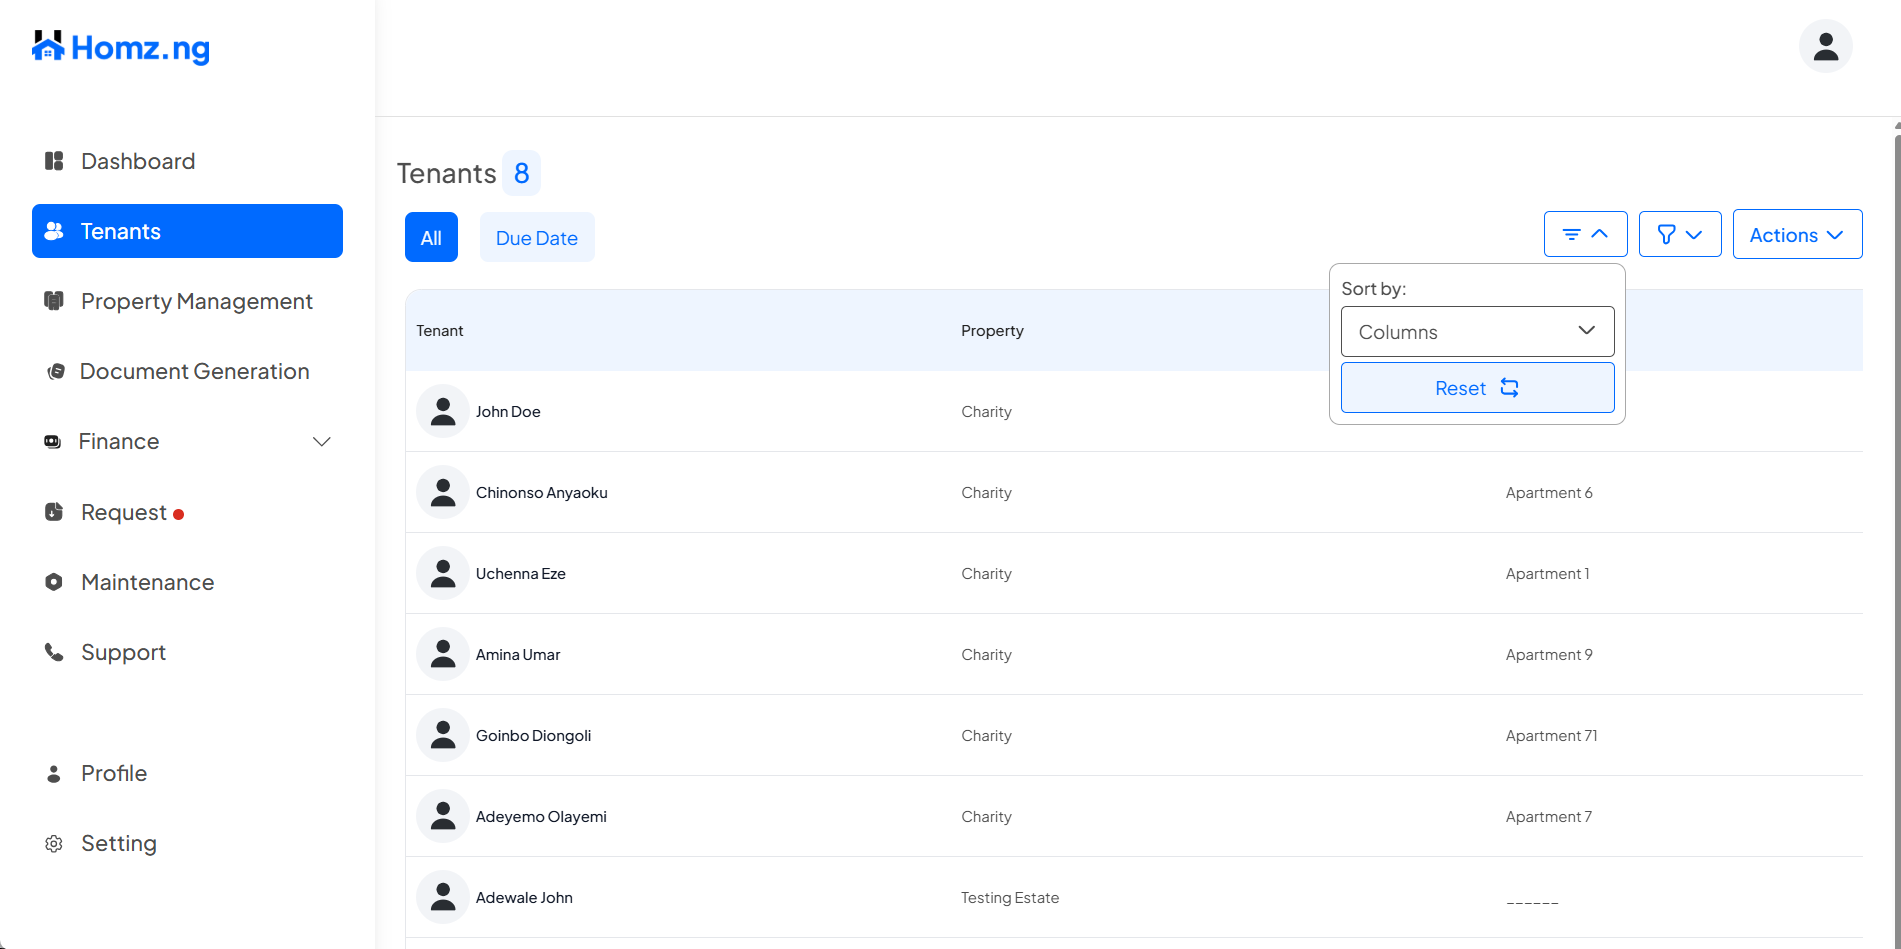
Task: Open the filter funnel dropdown
Action: pos(1680,234)
